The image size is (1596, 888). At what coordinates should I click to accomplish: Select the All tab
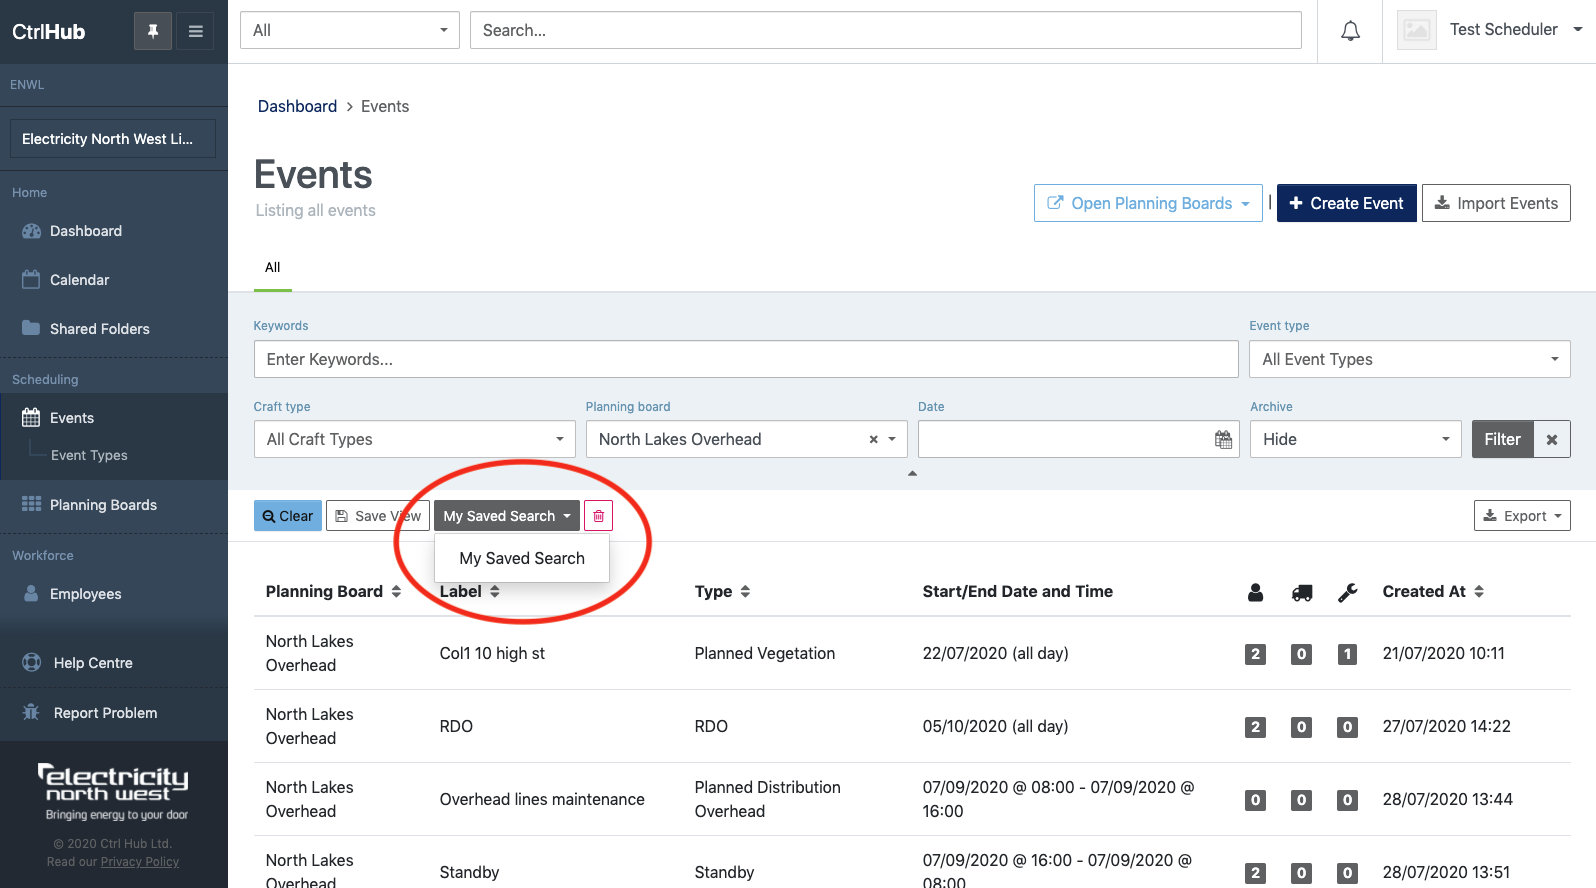272,268
